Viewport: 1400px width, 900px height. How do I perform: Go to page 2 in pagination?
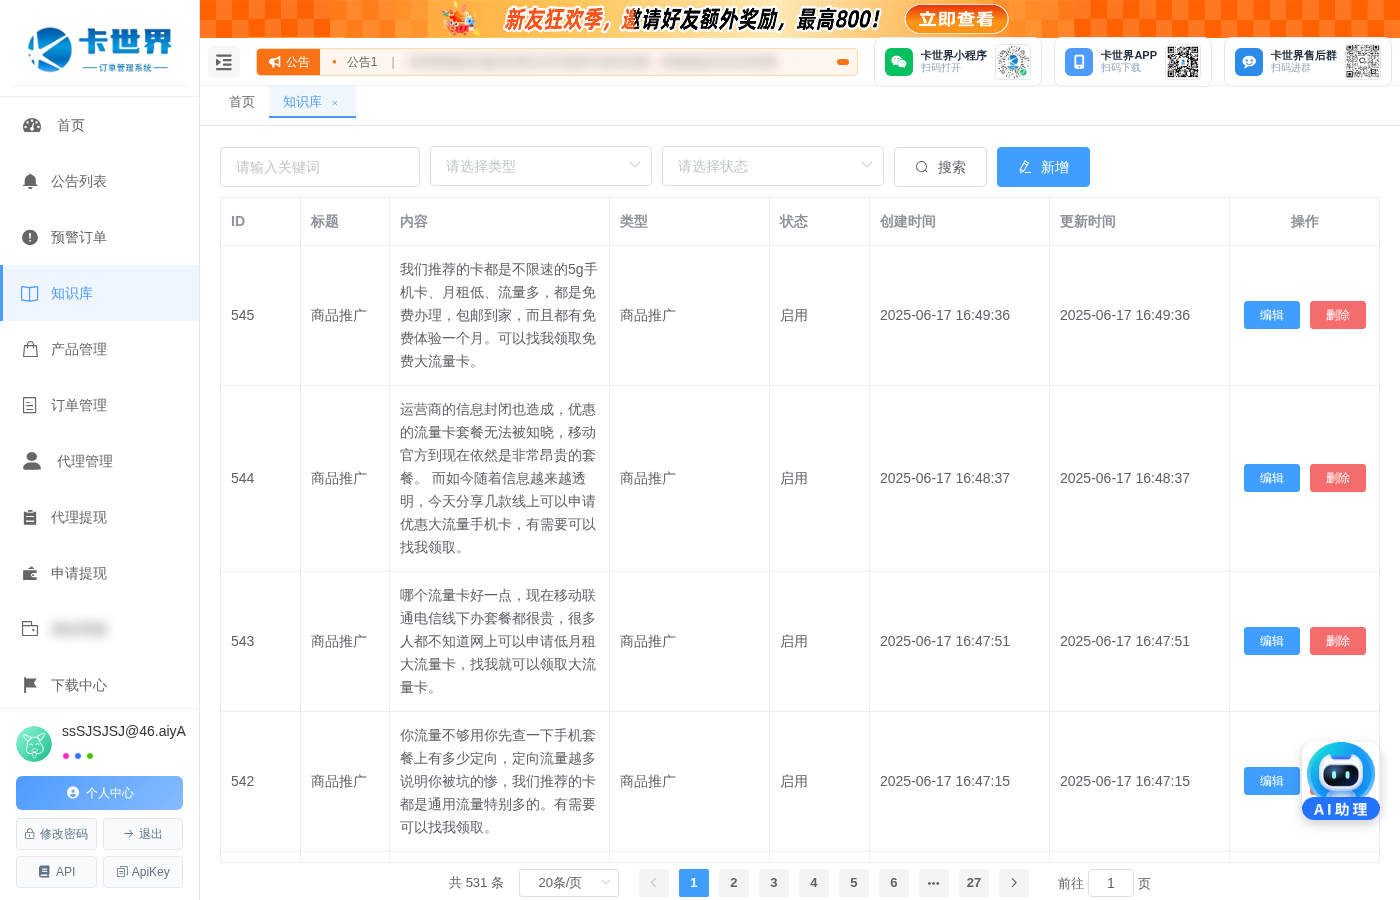(x=734, y=883)
